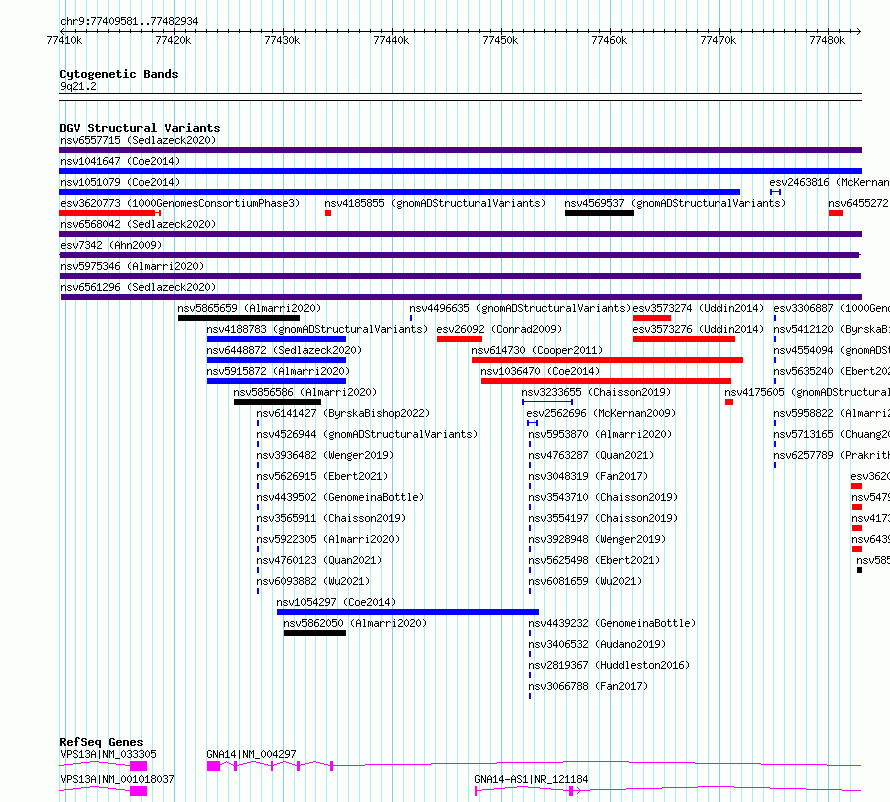Click the nsv1051079 (Coe2014) blue variant bar

click(x=400, y=192)
